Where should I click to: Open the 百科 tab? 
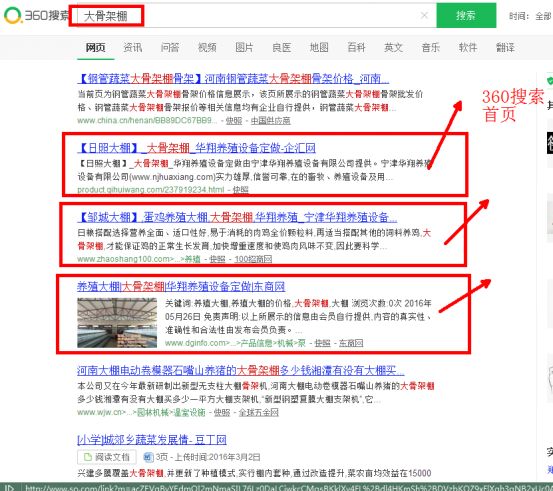point(356,47)
